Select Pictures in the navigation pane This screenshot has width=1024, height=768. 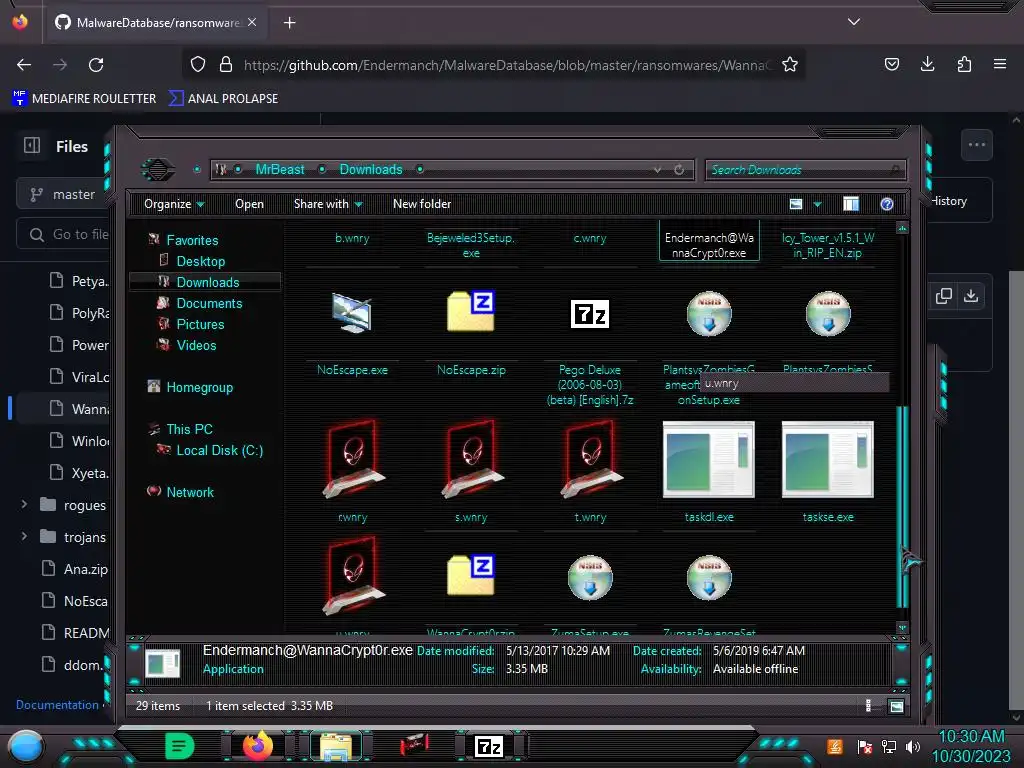tap(200, 324)
